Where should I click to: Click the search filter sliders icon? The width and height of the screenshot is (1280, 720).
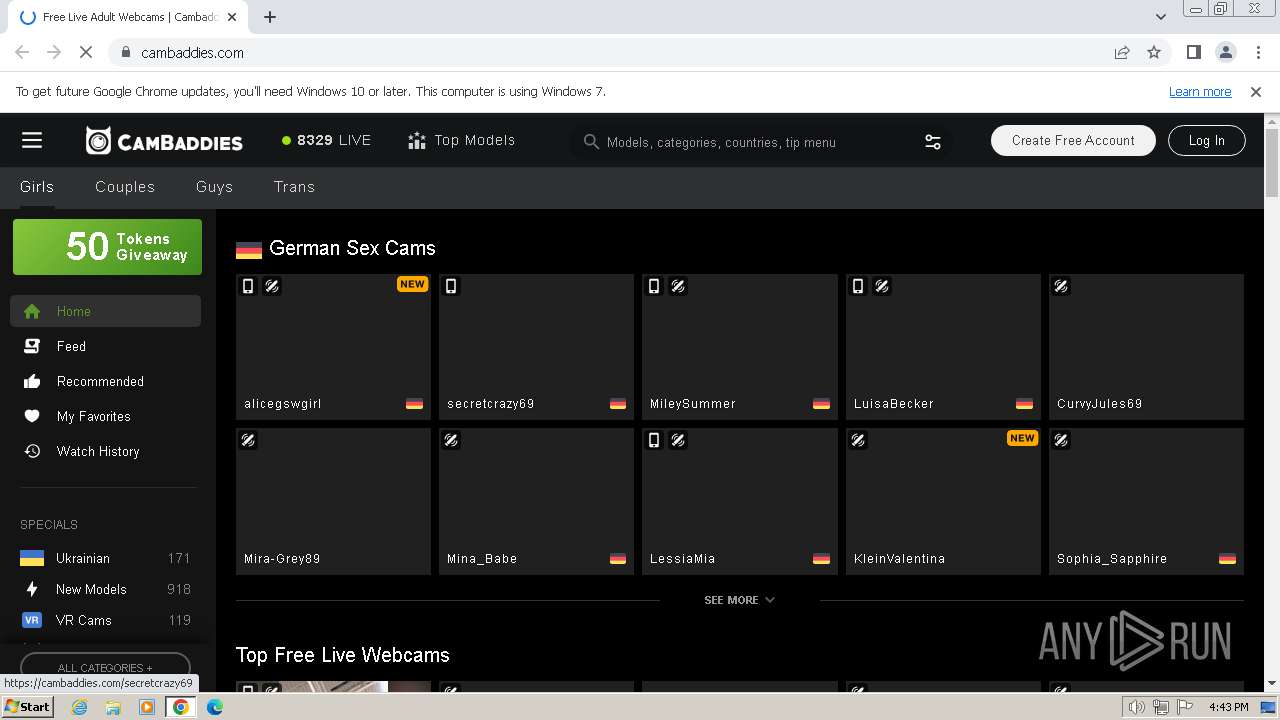(x=933, y=142)
